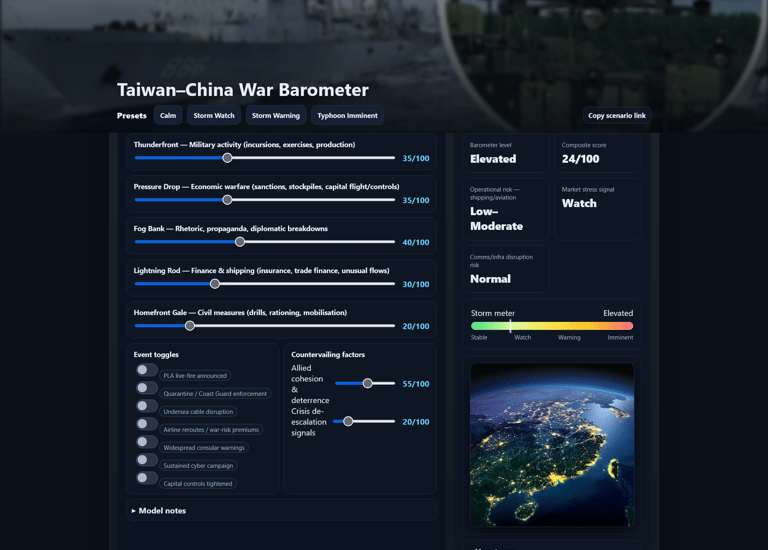
Task: Click the night satellite image of East Asia
Action: tap(552, 445)
